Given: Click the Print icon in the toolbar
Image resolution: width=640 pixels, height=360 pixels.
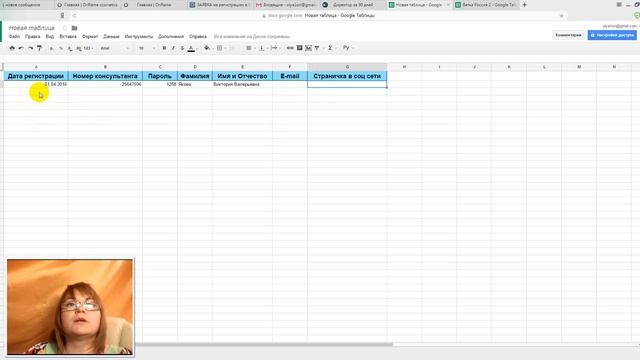Looking at the screenshot, I should pos(12,48).
